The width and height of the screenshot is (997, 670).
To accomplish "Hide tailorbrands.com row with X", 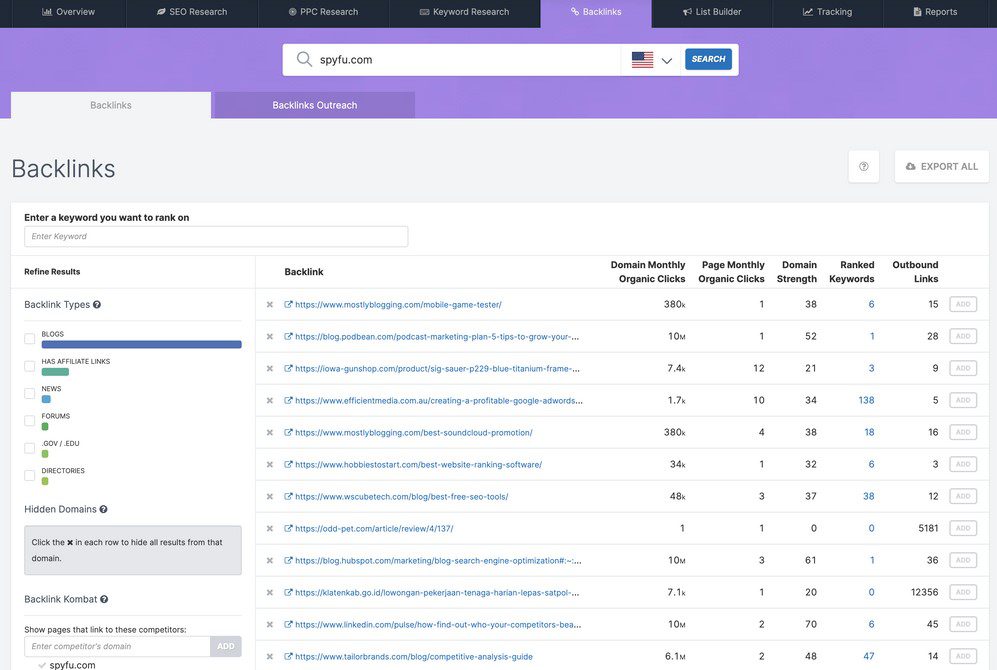I will pyautogui.click(x=270, y=657).
